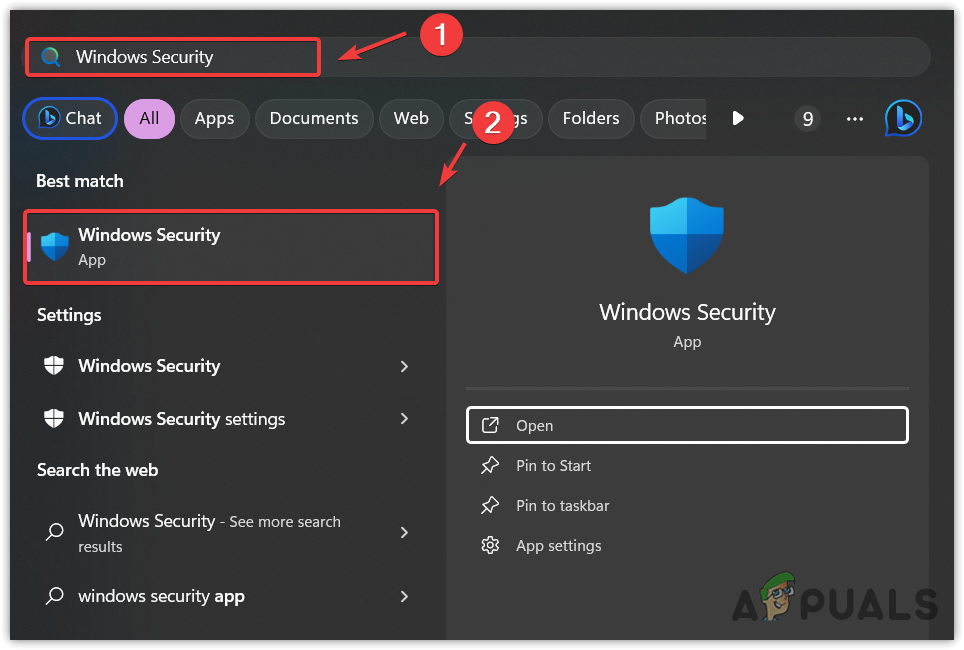Click pin icon beside Pin to Start
964x650 pixels.
click(490, 466)
